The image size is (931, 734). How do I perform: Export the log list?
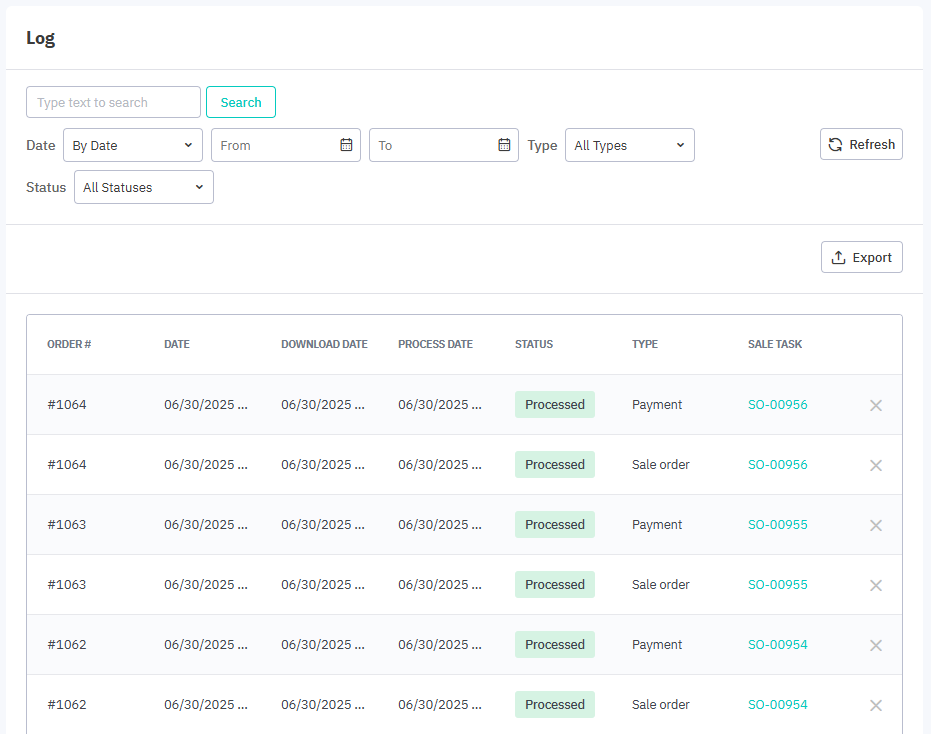(861, 257)
